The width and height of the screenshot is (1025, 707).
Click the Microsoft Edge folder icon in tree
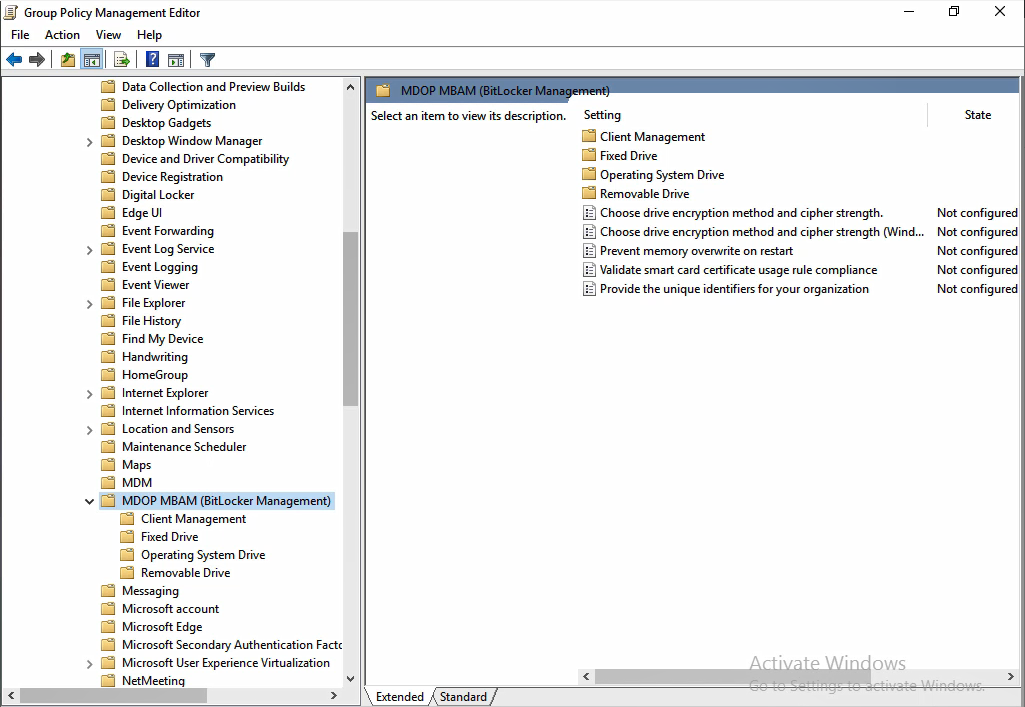tap(109, 627)
